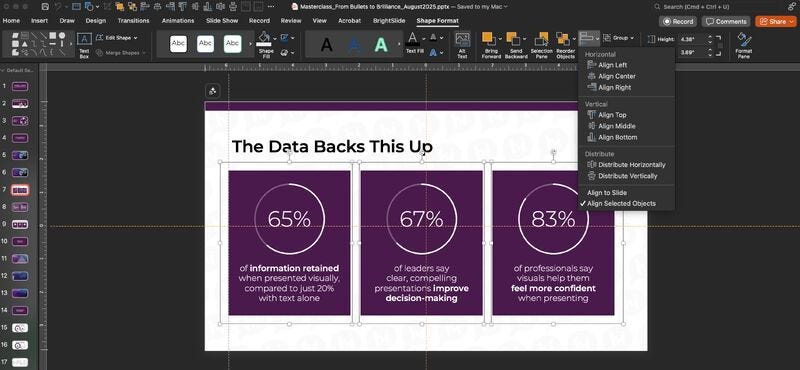Enable Align to Slide option
The image size is (800, 370).
pyautogui.click(x=607, y=192)
